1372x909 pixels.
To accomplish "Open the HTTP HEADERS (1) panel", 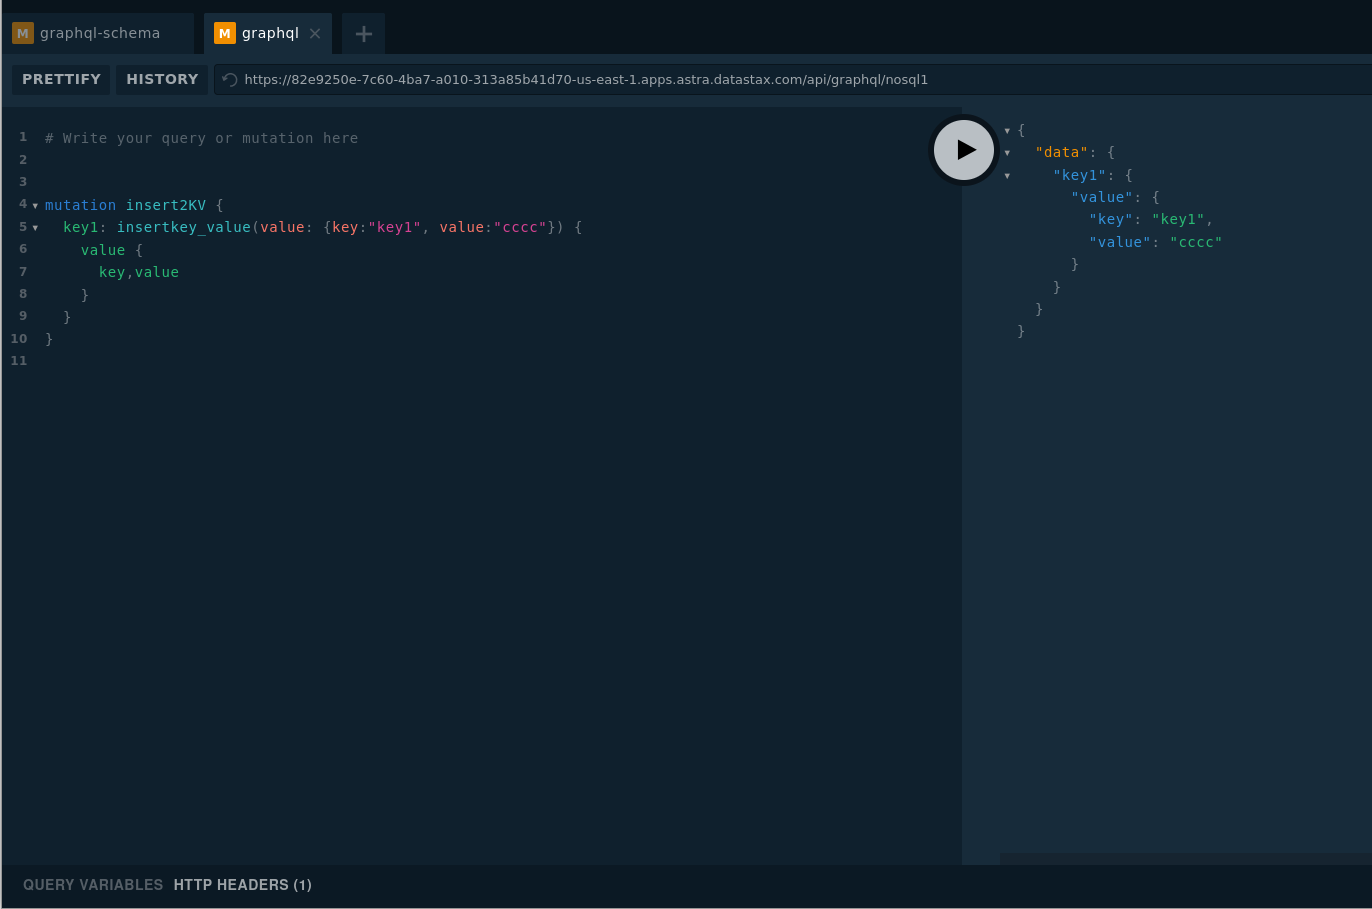I will [x=242, y=885].
